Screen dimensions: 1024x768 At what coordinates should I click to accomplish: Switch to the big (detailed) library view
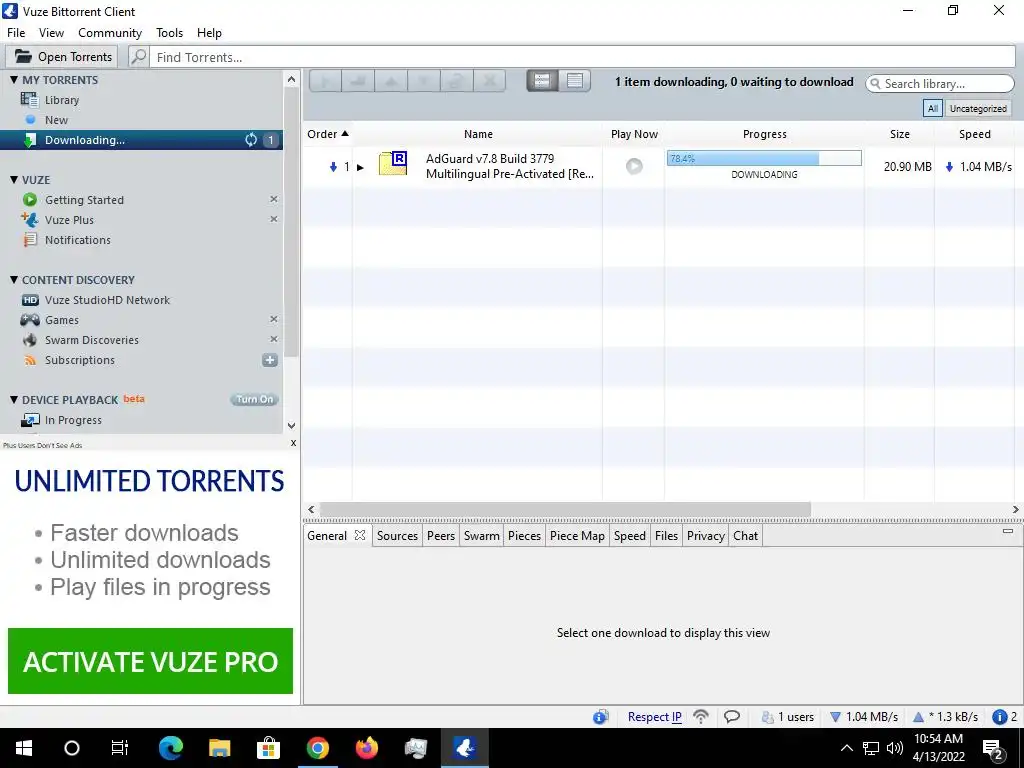point(542,80)
